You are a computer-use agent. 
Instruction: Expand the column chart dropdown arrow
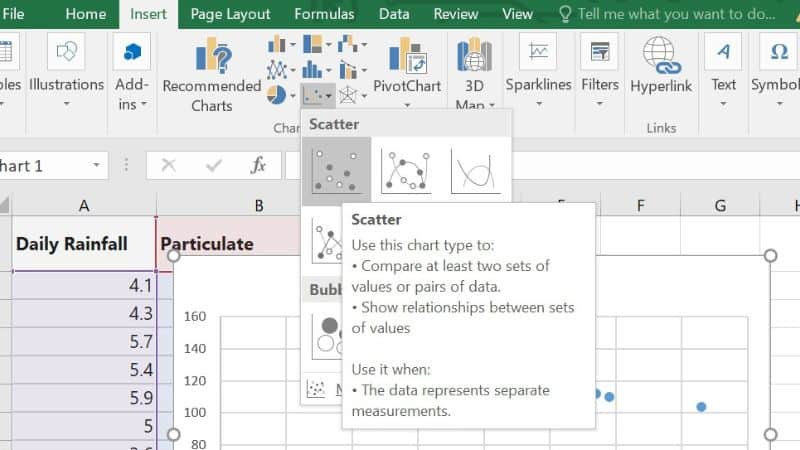293,44
